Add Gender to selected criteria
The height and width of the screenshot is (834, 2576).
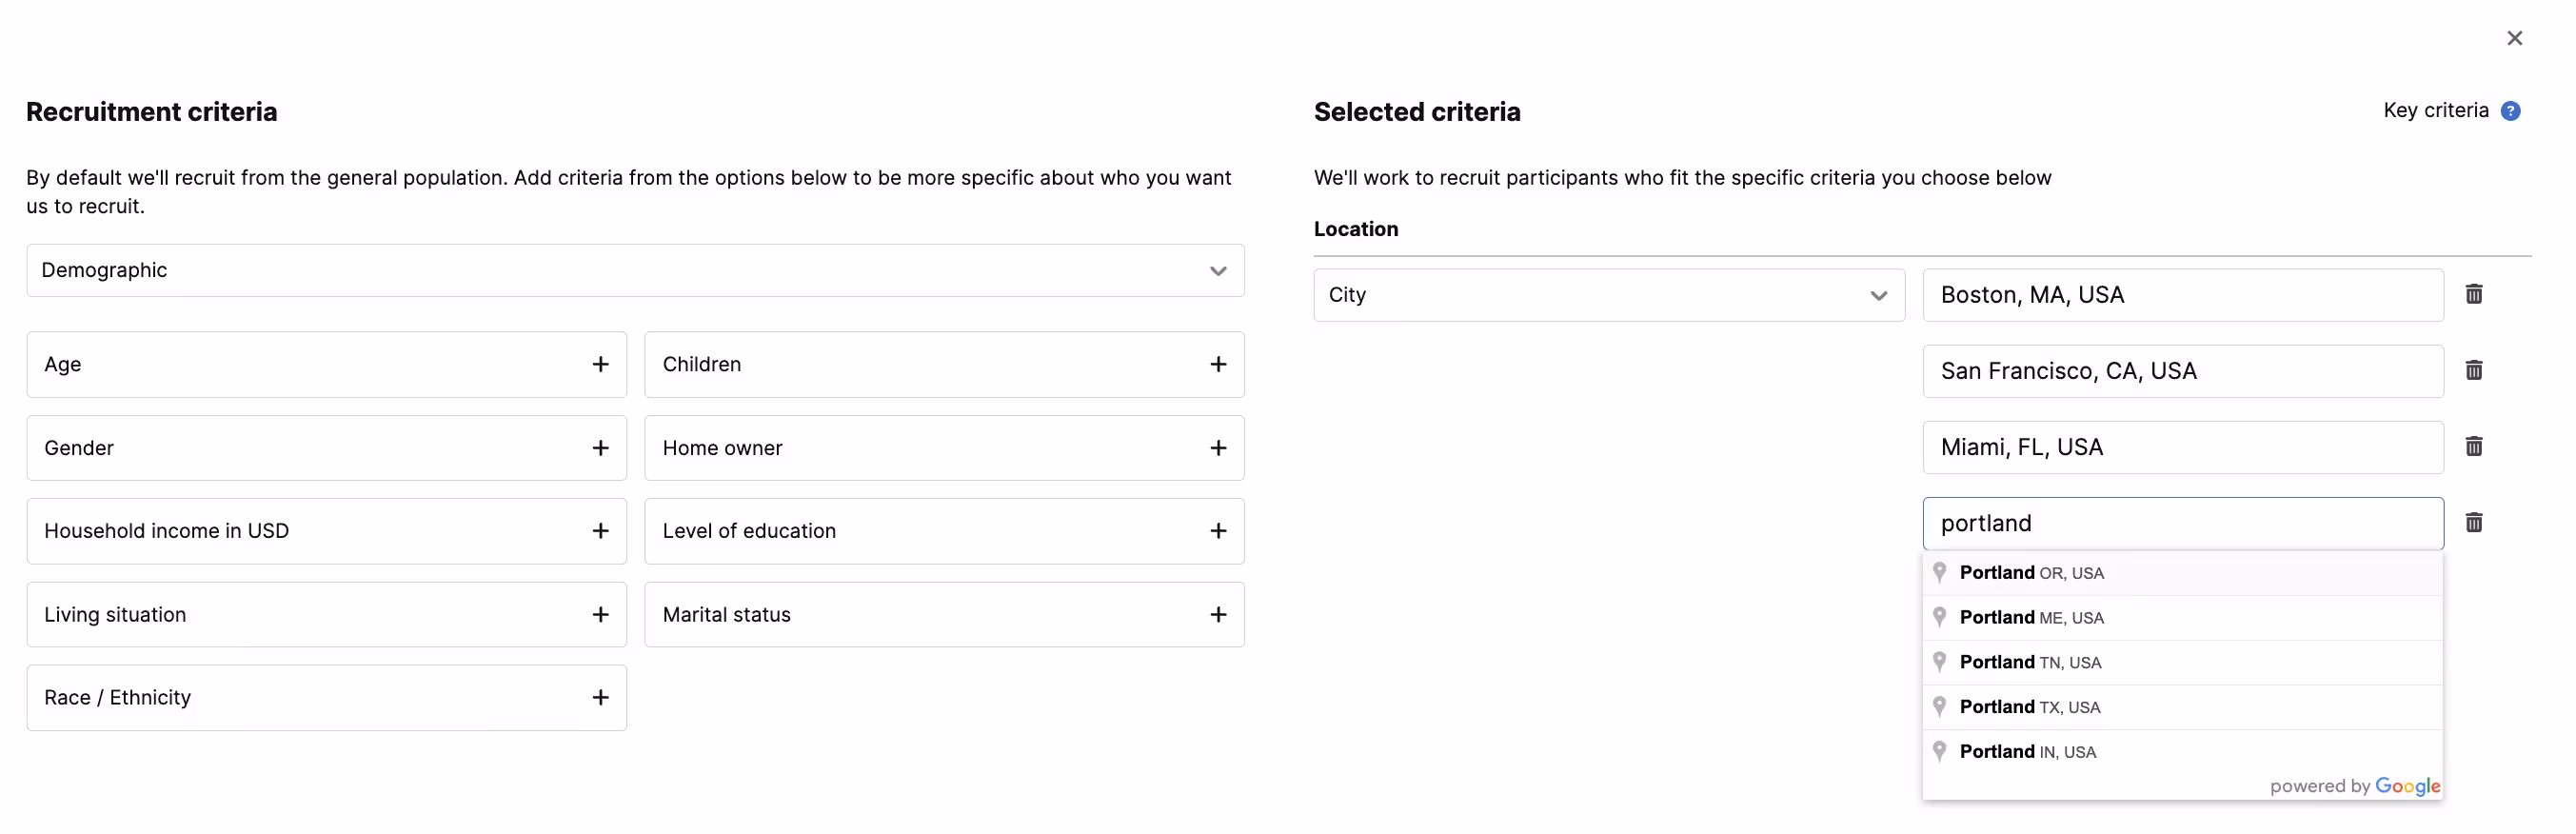[x=600, y=448]
